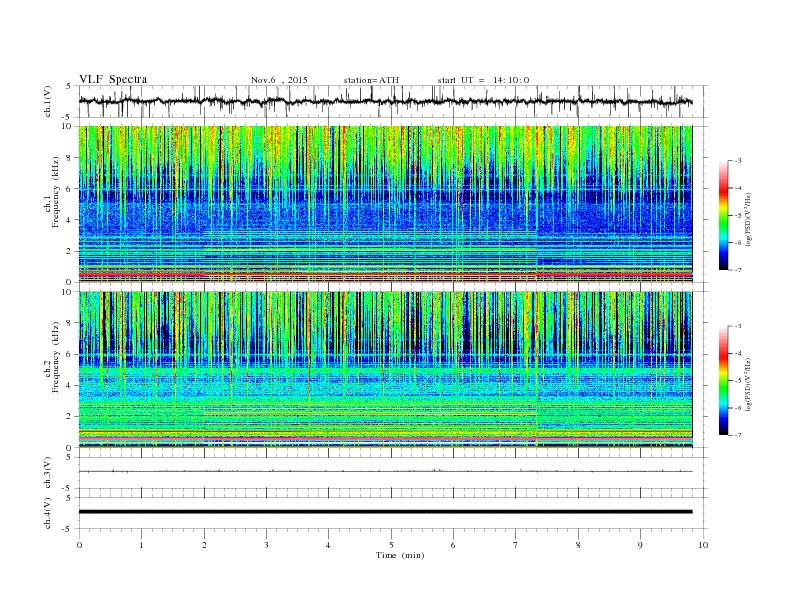Image resolution: width=792 pixels, height=612 pixels.
Task: Click the 'Time (min)' x-axis label
Action: 400,555
